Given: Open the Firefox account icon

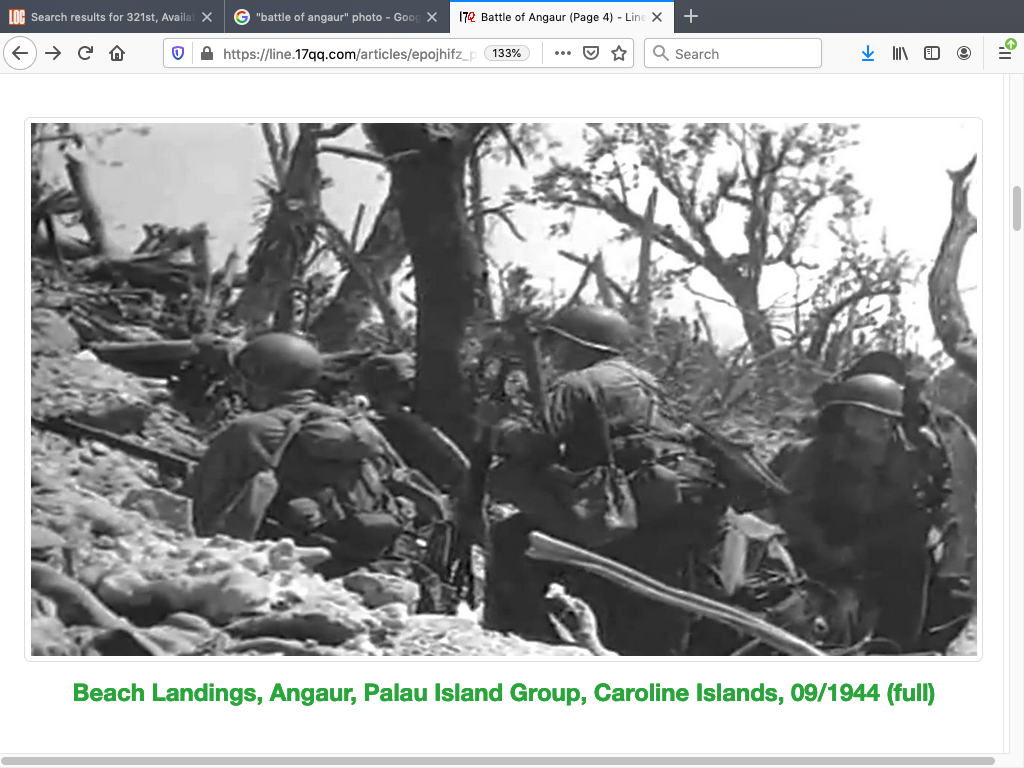Looking at the screenshot, I should click(964, 54).
